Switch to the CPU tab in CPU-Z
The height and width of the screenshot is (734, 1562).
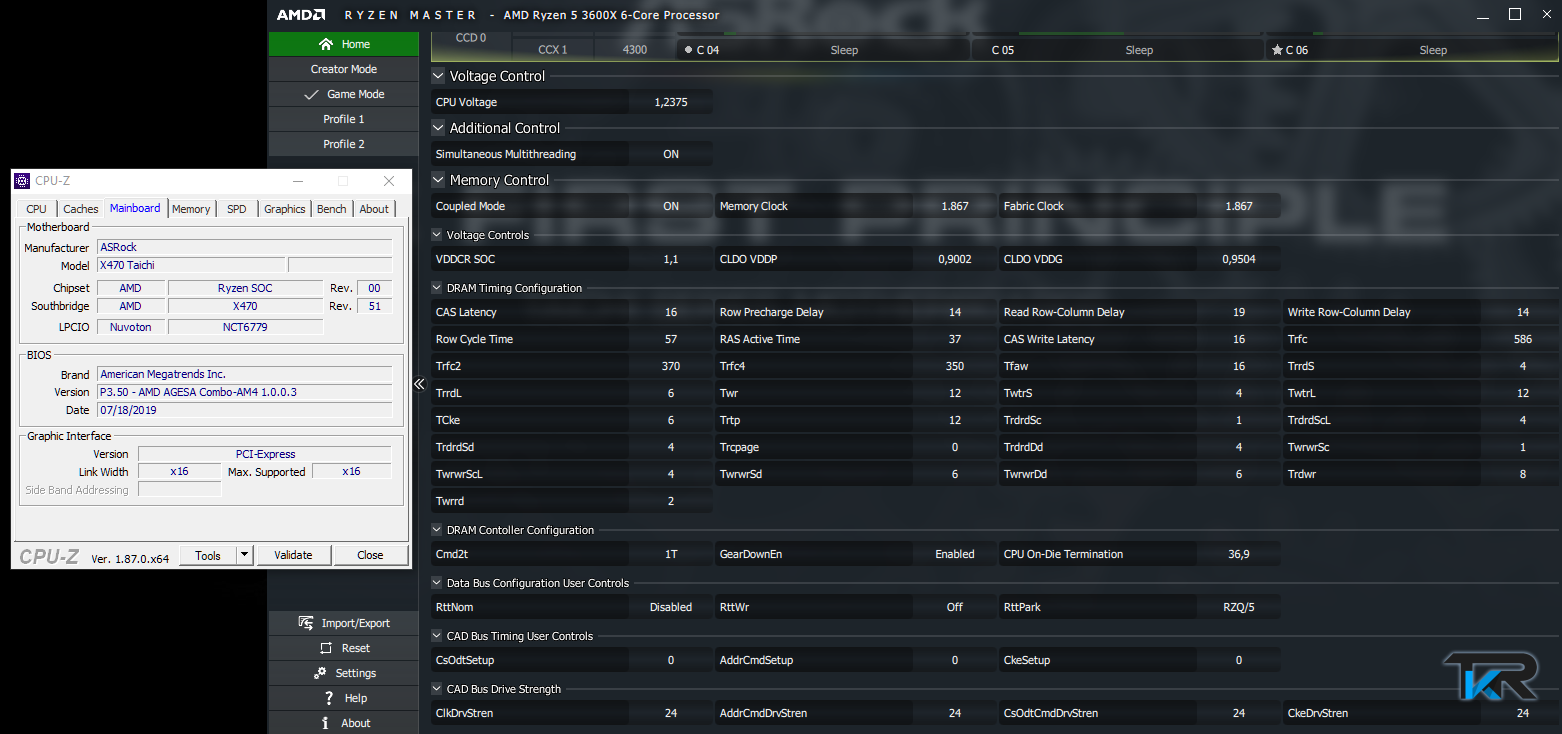[36, 209]
